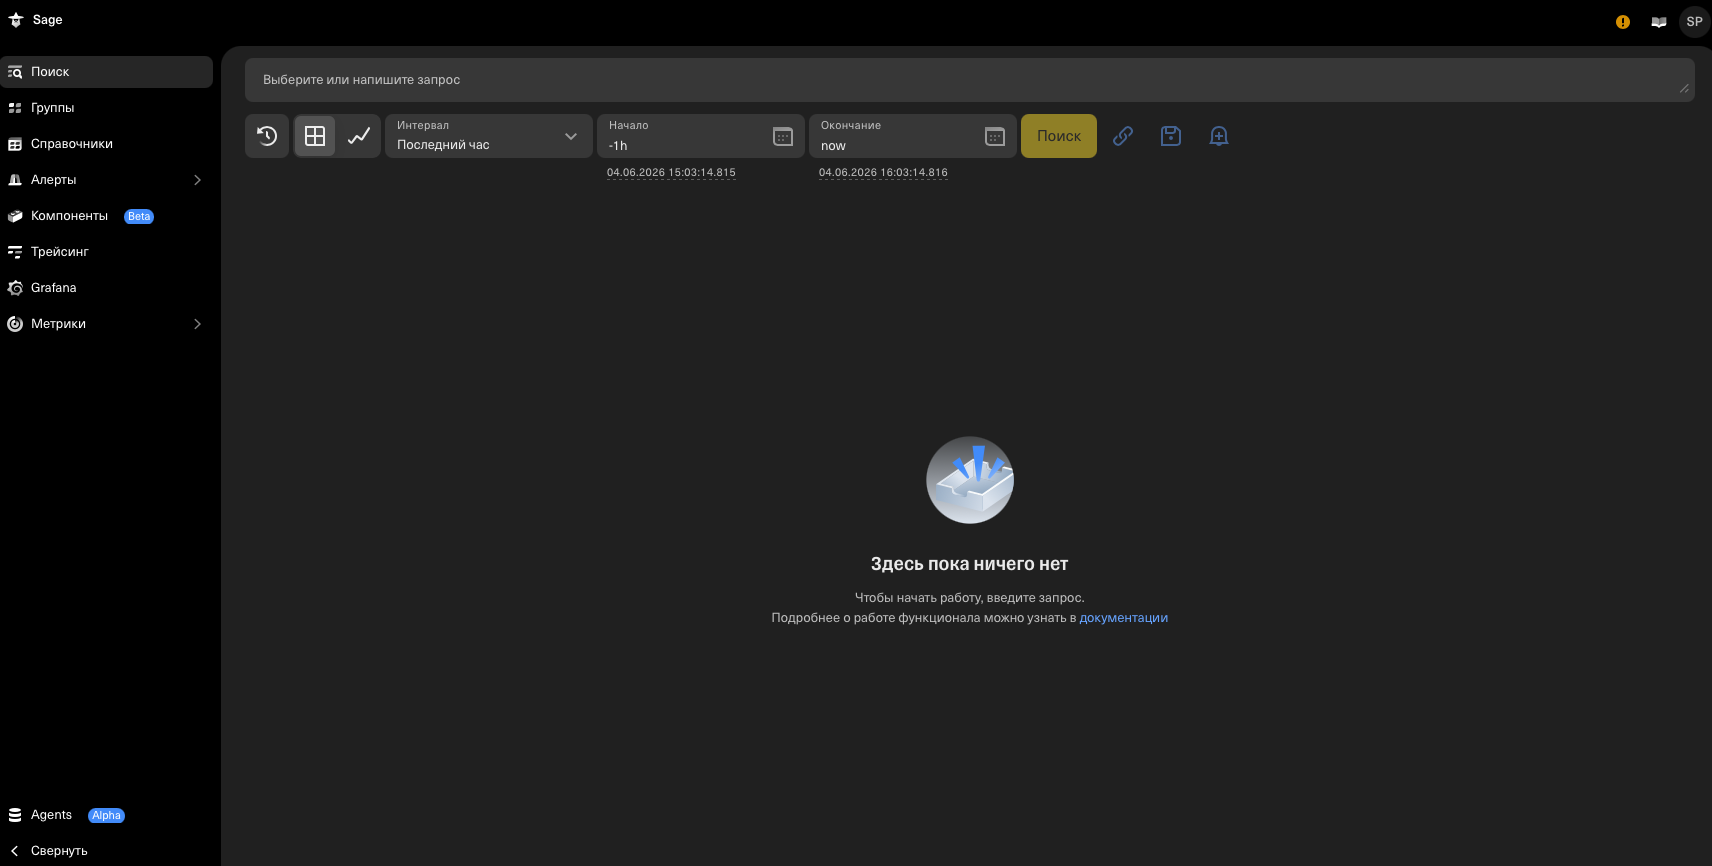Click the Компоненты cube icon
Image resolution: width=1712 pixels, height=866 pixels.
(x=15, y=216)
